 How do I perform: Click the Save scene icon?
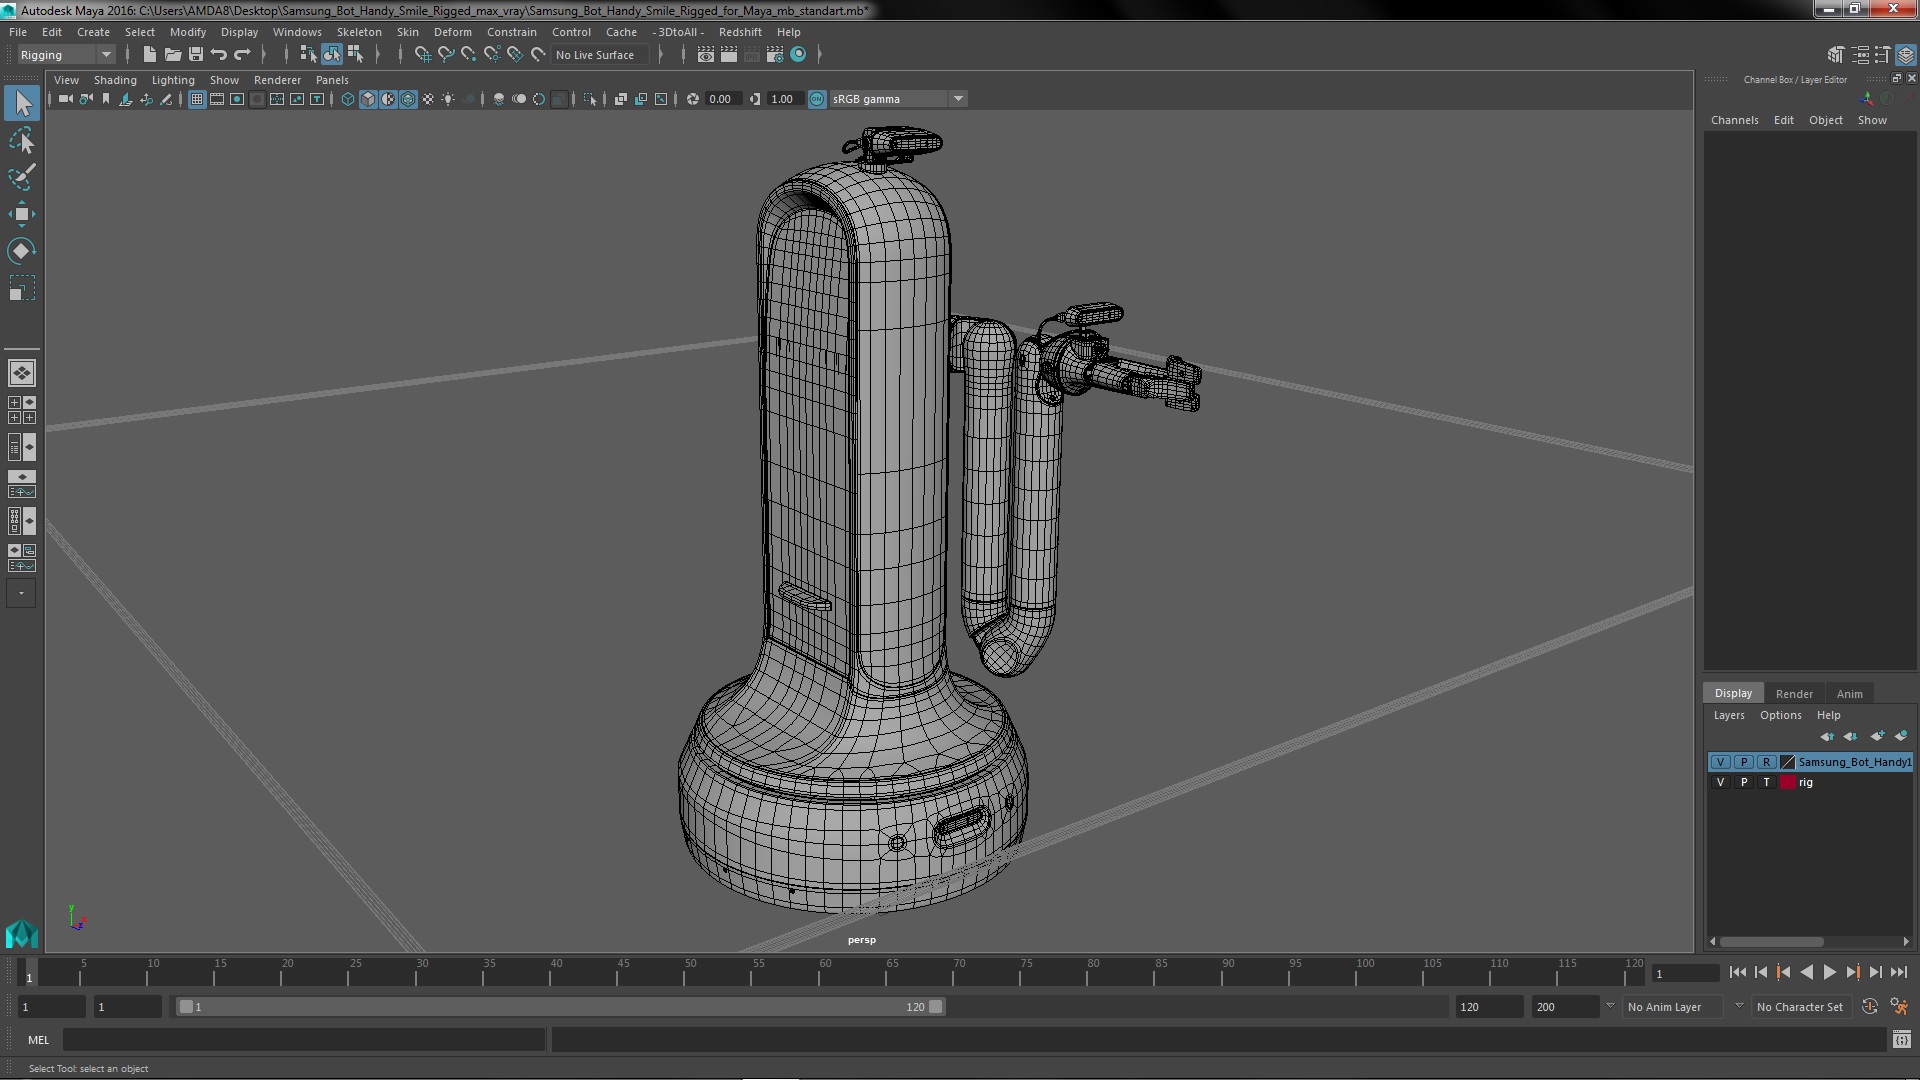click(196, 55)
